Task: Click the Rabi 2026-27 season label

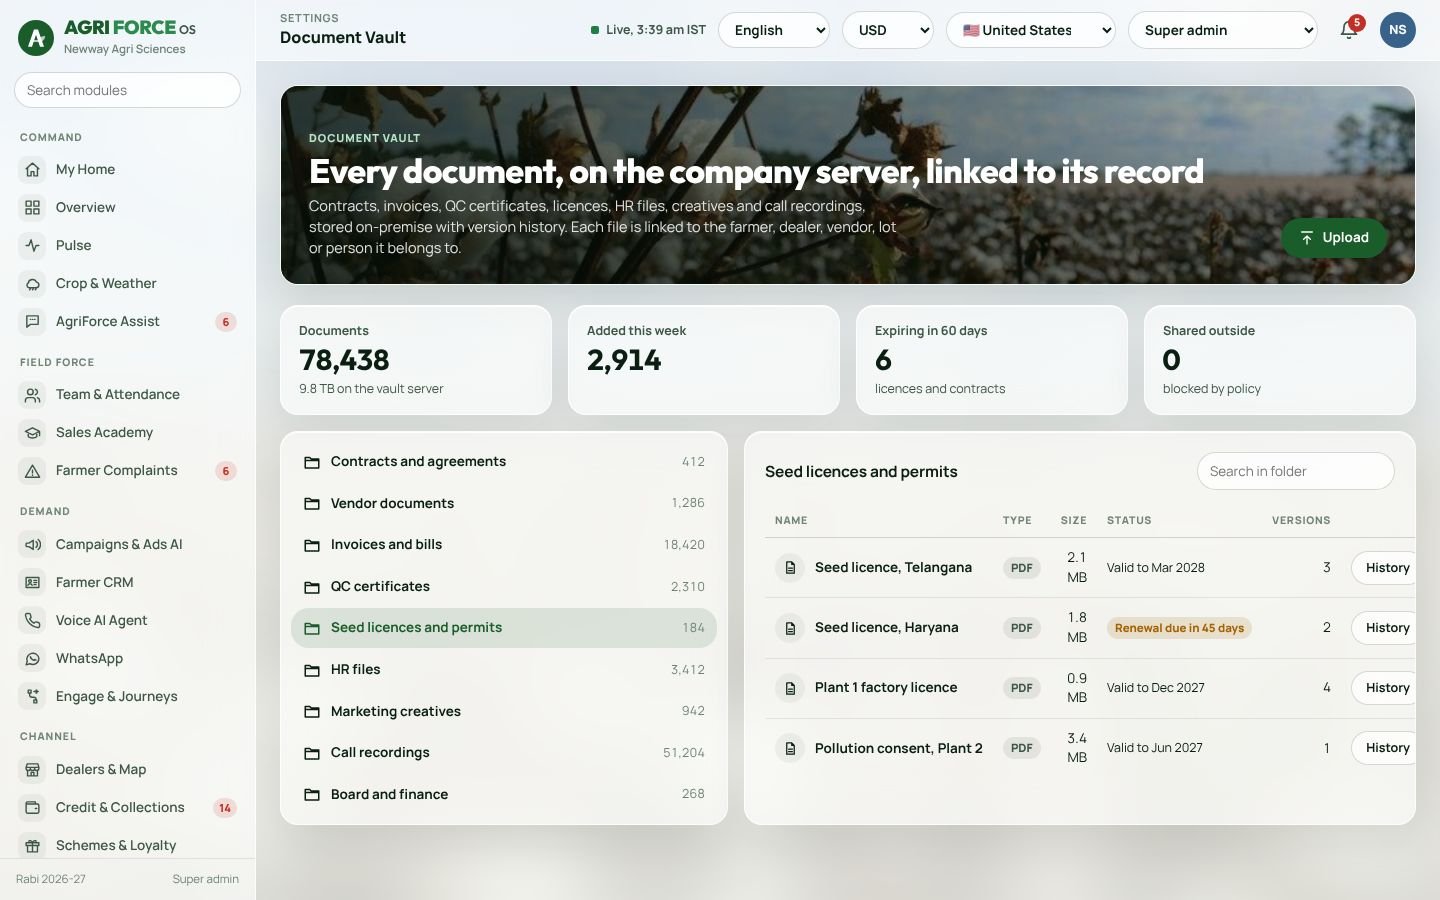Action: pos(51,879)
